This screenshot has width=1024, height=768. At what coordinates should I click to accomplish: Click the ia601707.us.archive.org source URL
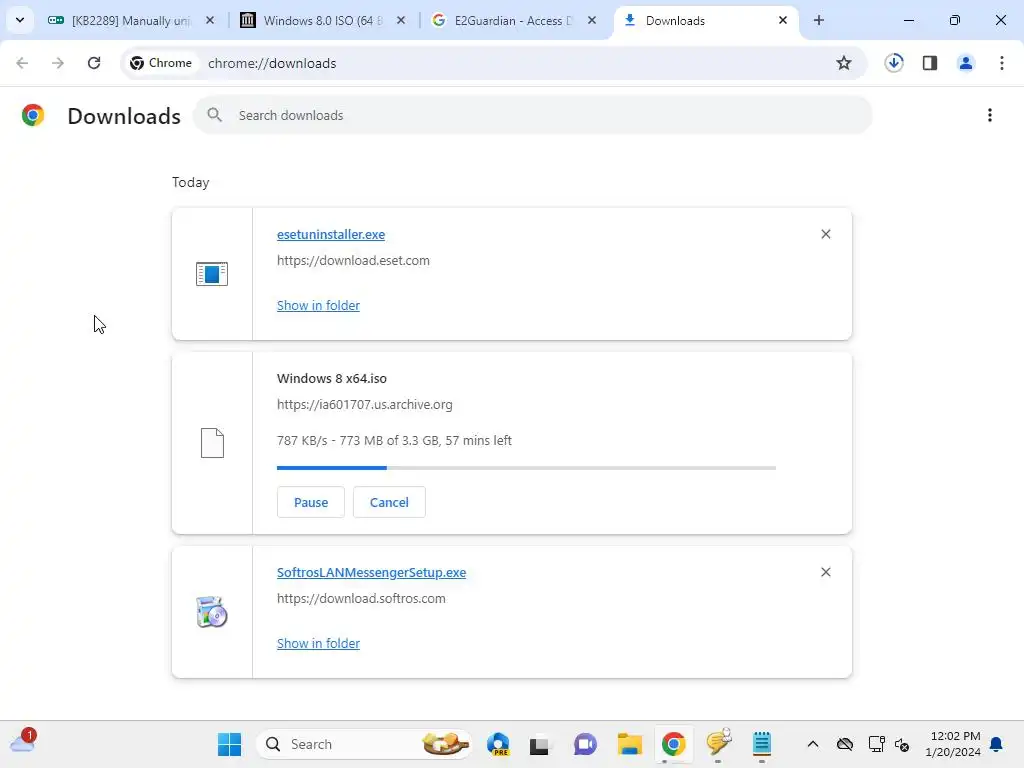tap(364, 404)
